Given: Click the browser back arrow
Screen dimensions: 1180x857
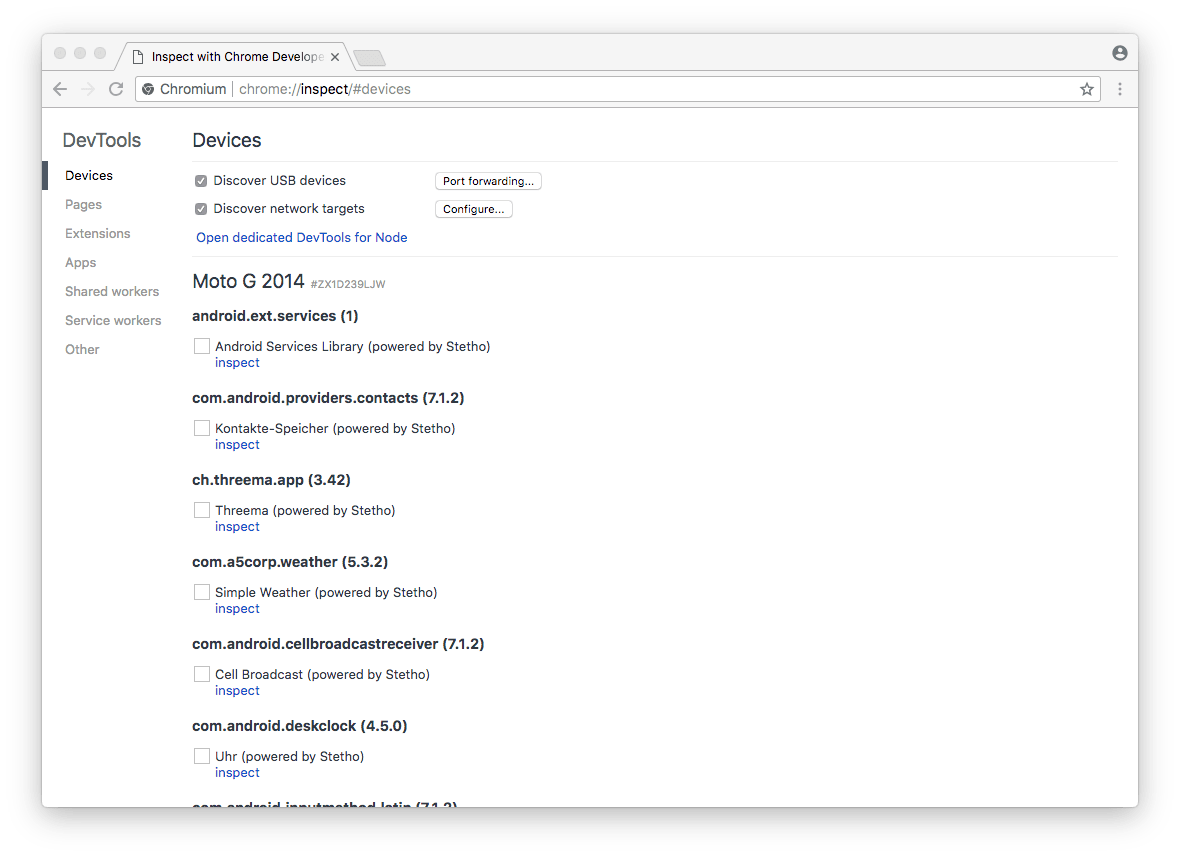Looking at the screenshot, I should 60,89.
